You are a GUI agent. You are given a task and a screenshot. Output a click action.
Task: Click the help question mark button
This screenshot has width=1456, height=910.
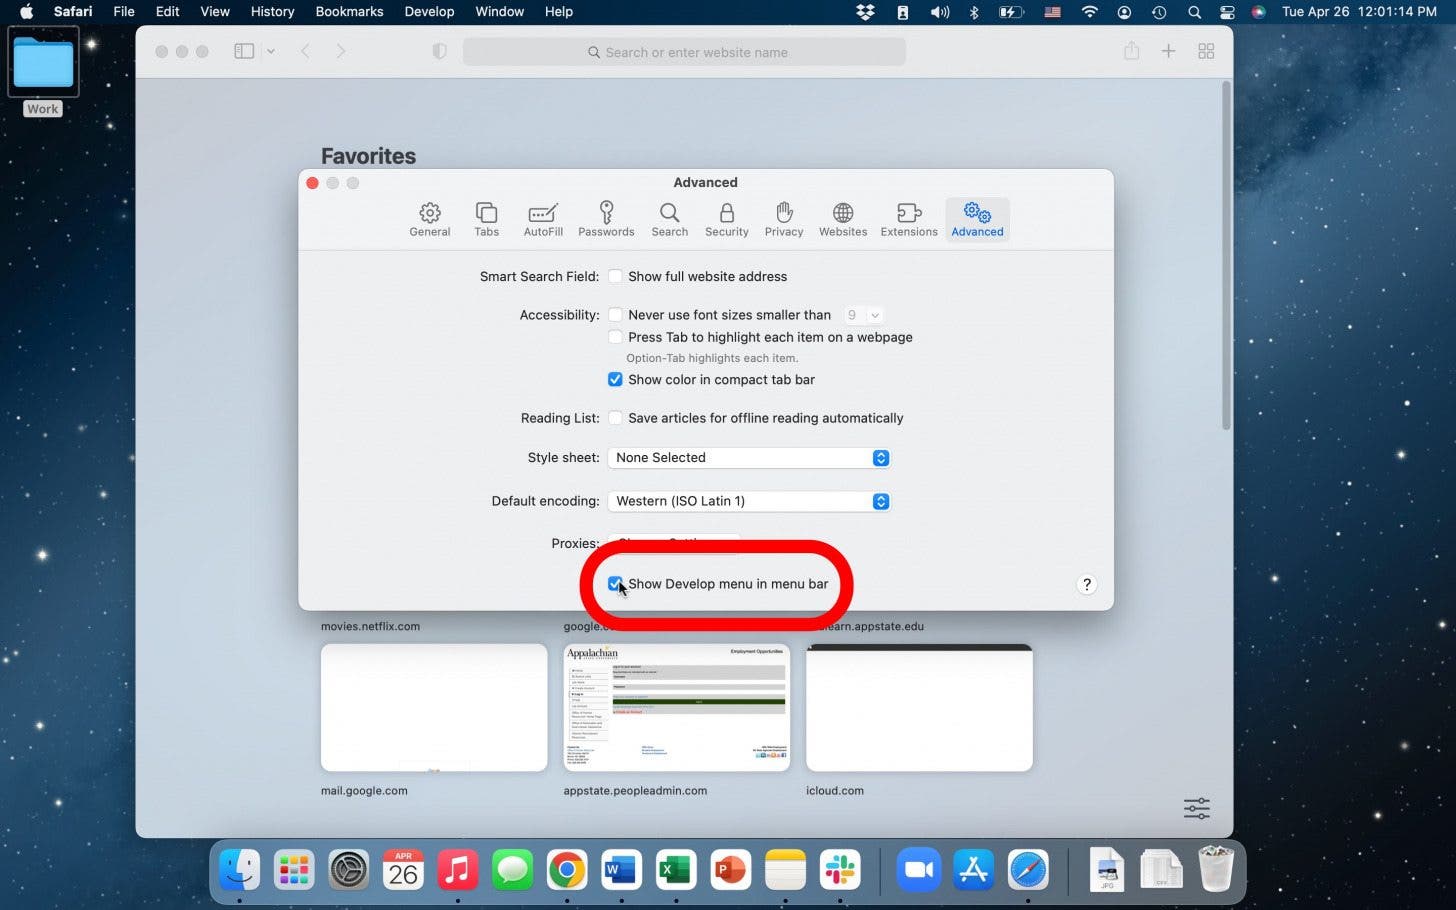(x=1087, y=585)
